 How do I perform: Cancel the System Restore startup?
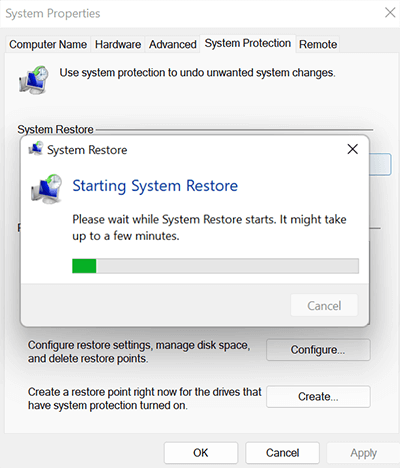click(324, 305)
